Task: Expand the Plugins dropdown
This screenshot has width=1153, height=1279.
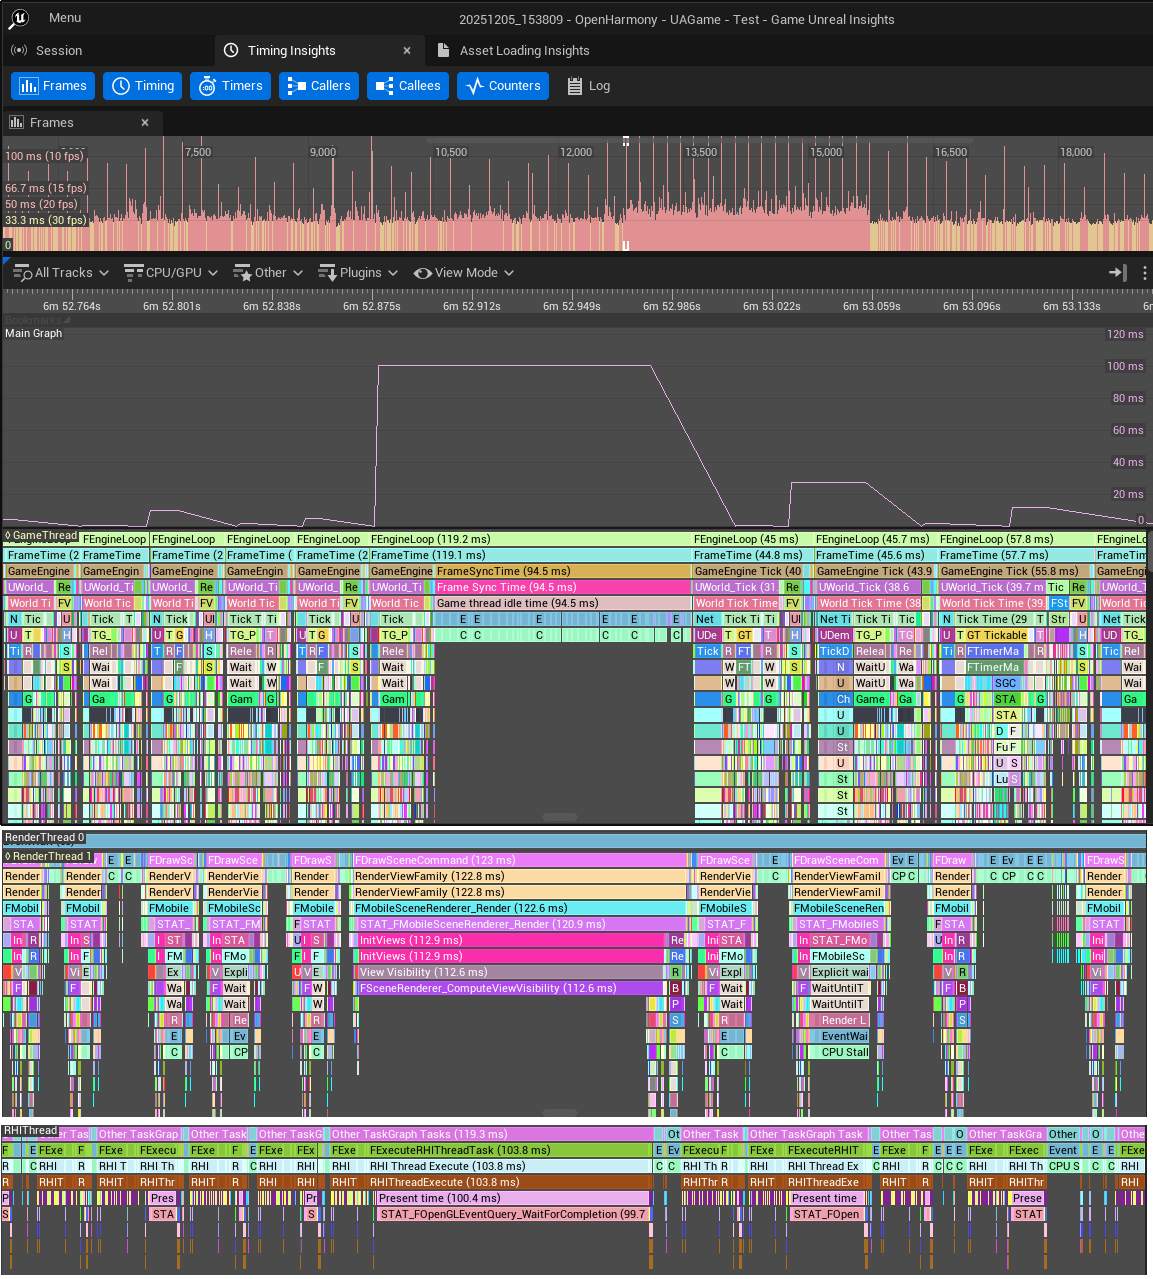Action: pyautogui.click(x=358, y=273)
